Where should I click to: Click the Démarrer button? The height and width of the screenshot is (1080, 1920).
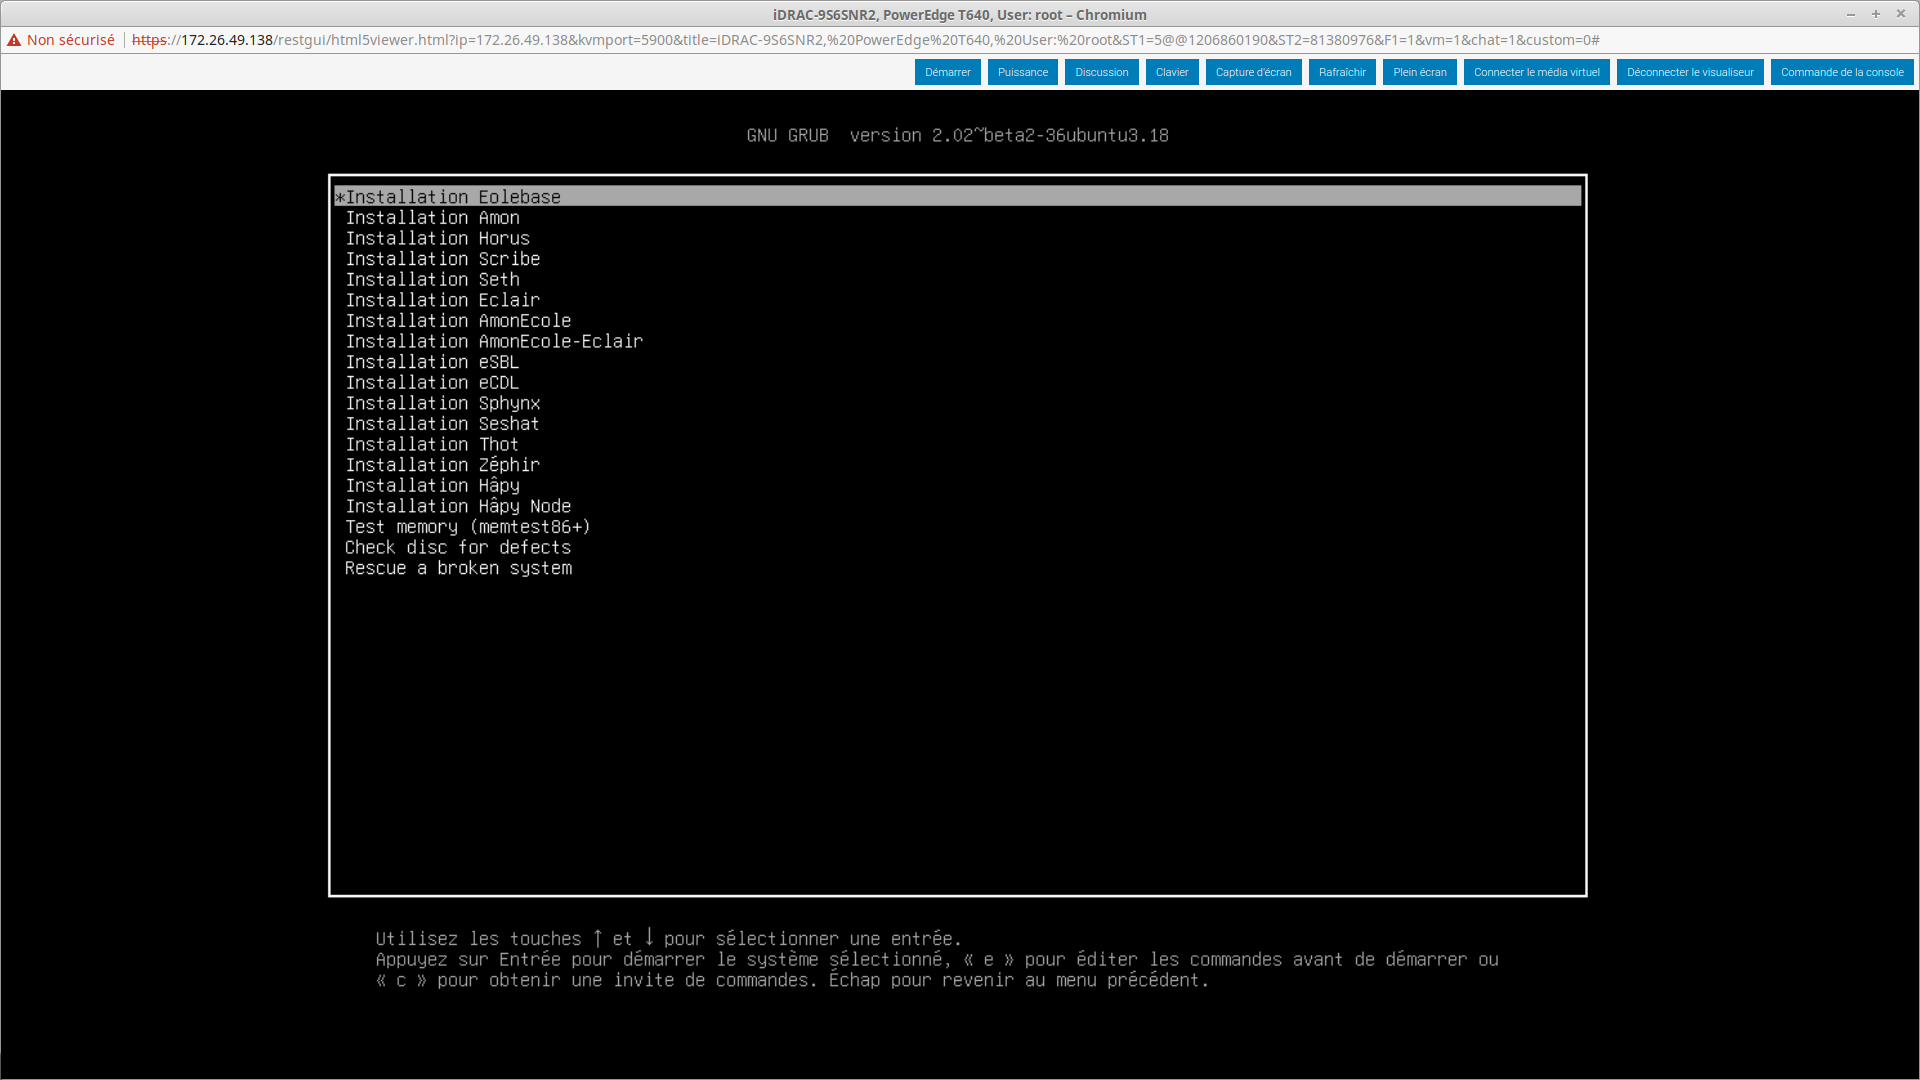click(947, 72)
